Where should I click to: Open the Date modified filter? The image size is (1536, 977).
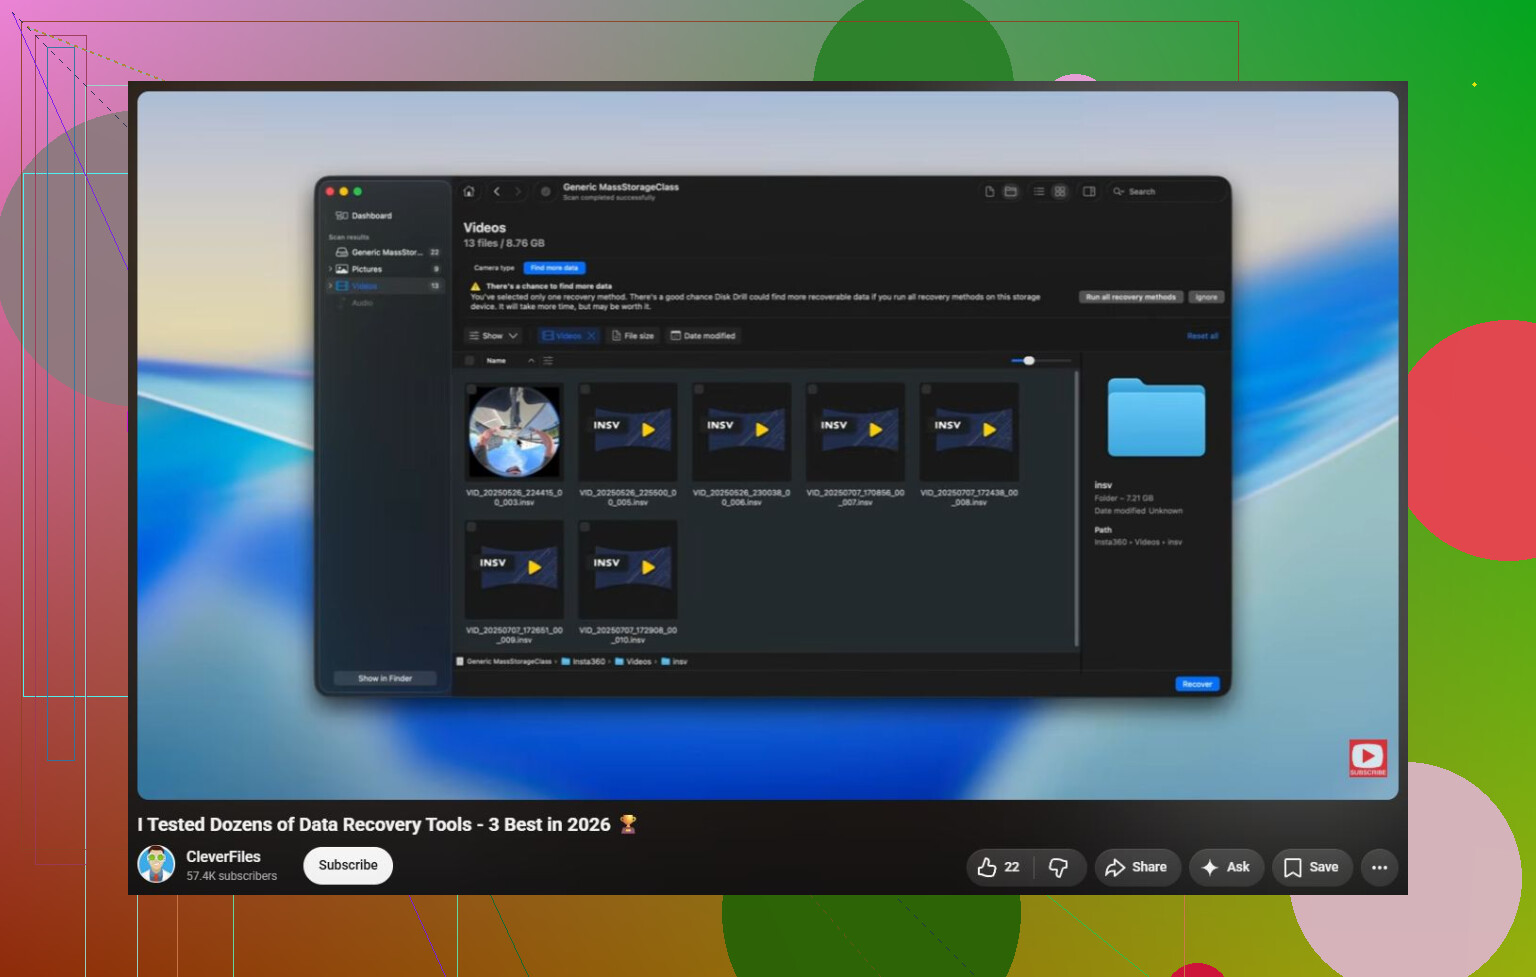(703, 336)
